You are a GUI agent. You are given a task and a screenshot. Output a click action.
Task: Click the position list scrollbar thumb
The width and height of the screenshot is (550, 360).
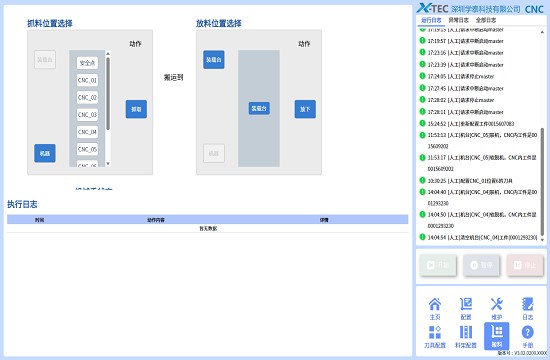(x=108, y=93)
